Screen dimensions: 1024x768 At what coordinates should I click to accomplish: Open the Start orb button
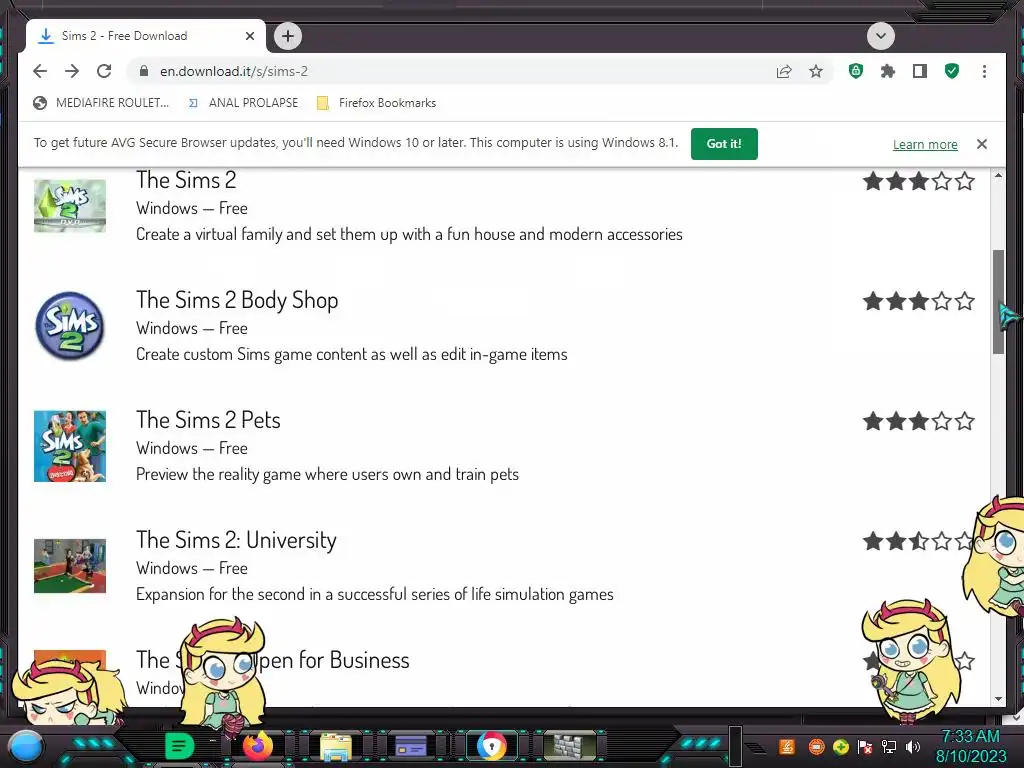(x=26, y=746)
